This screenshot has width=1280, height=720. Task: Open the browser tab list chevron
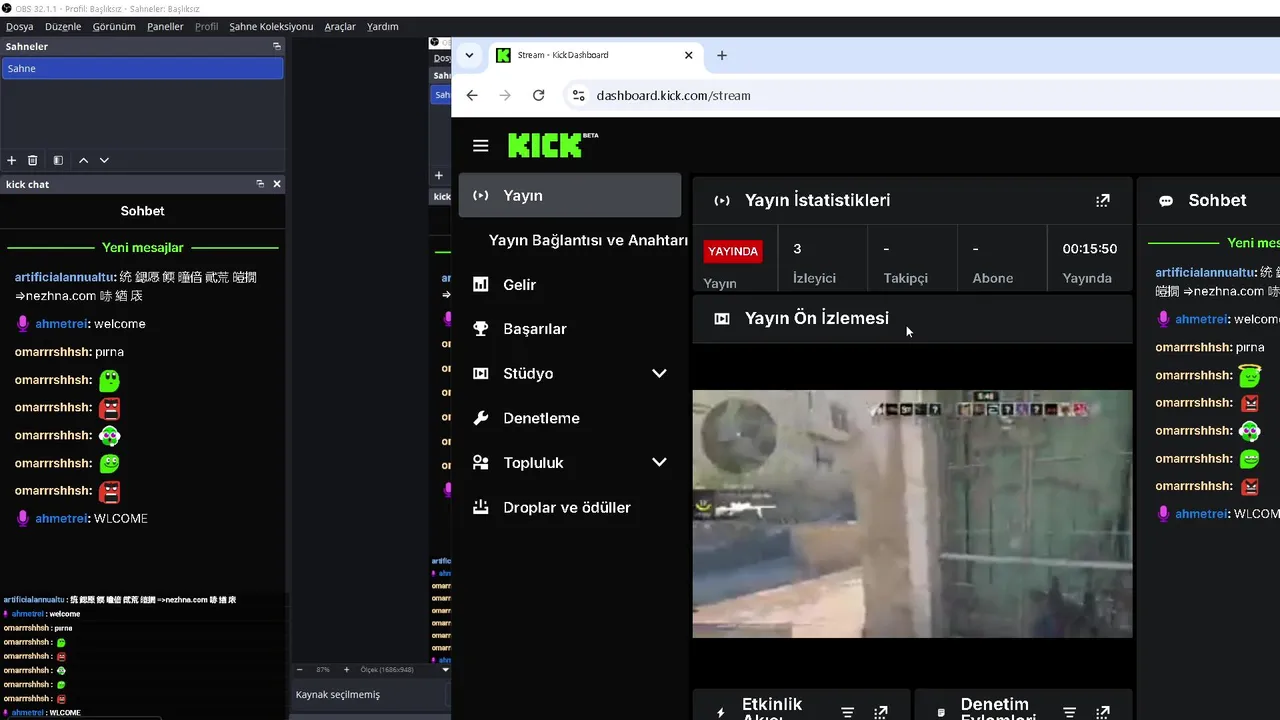coord(469,55)
